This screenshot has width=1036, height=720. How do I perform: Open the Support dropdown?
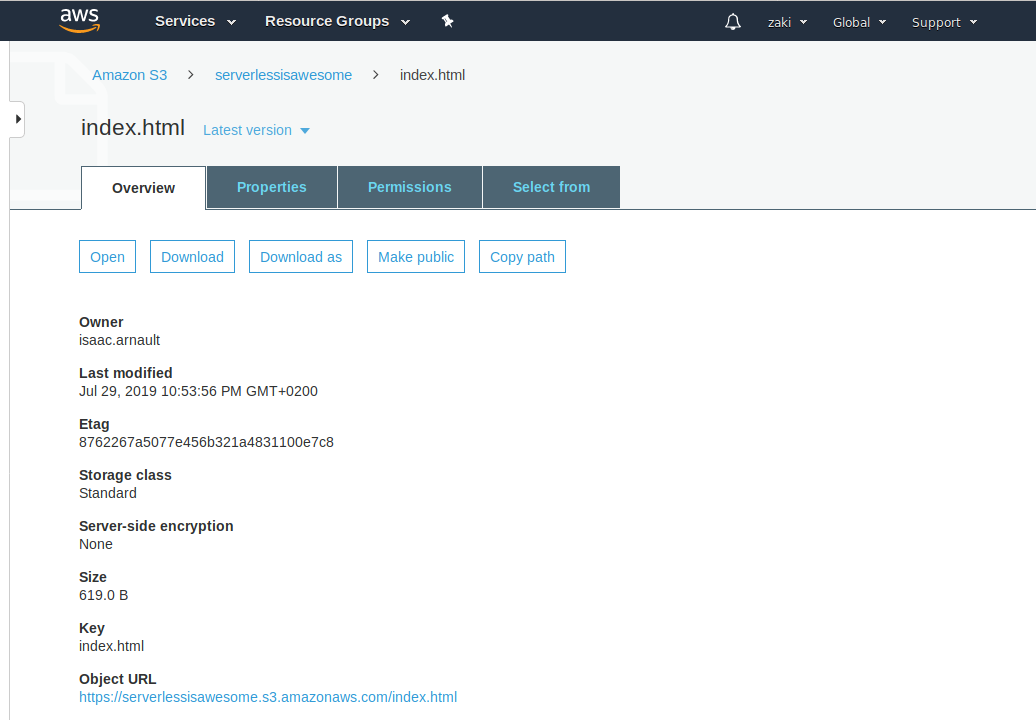click(943, 21)
